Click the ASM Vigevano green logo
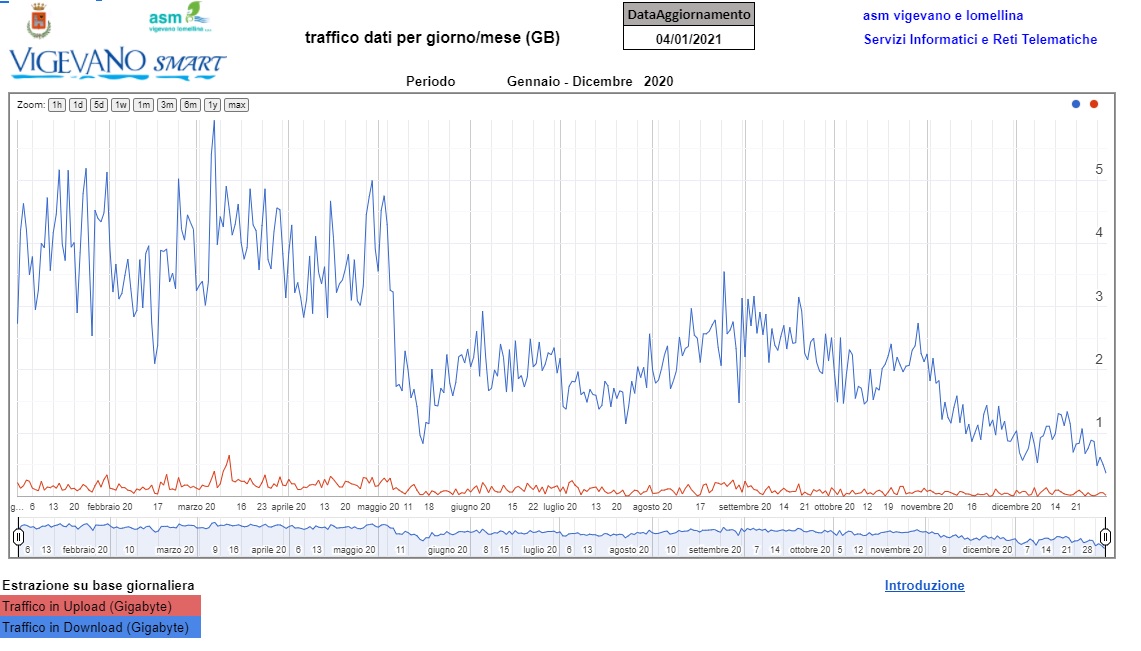Image resolution: width=1141 pixels, height=651 pixels. coord(182,20)
